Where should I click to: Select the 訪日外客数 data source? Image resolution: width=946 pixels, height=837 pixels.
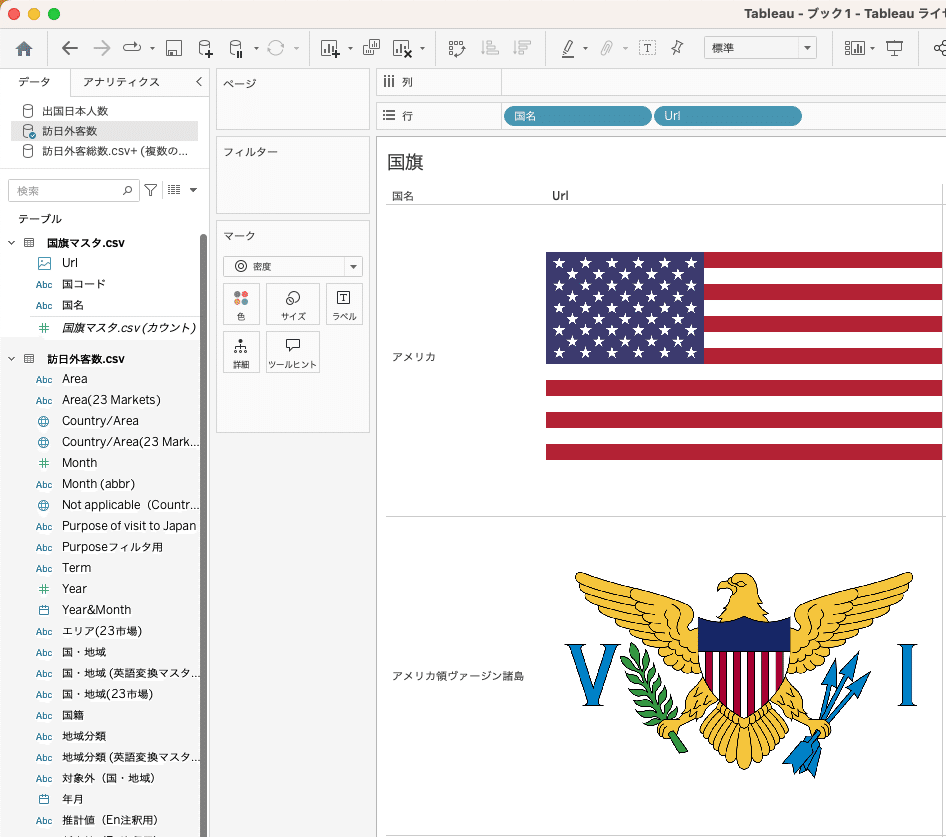[x=104, y=131]
